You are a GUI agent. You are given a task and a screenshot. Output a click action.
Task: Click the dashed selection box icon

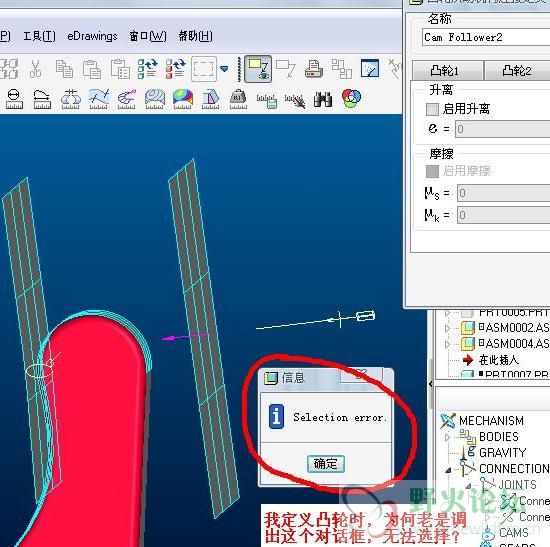[x=203, y=69]
